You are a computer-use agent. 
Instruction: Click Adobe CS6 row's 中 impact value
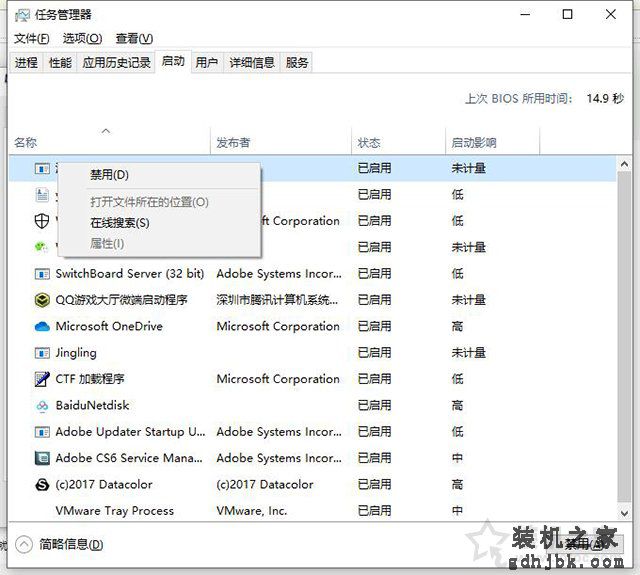457,458
